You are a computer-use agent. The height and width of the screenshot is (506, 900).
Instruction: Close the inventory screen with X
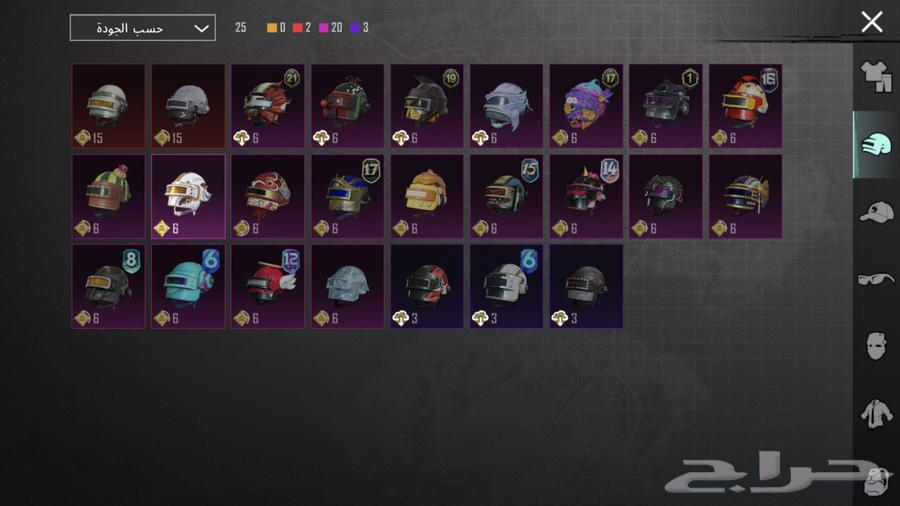tap(872, 22)
